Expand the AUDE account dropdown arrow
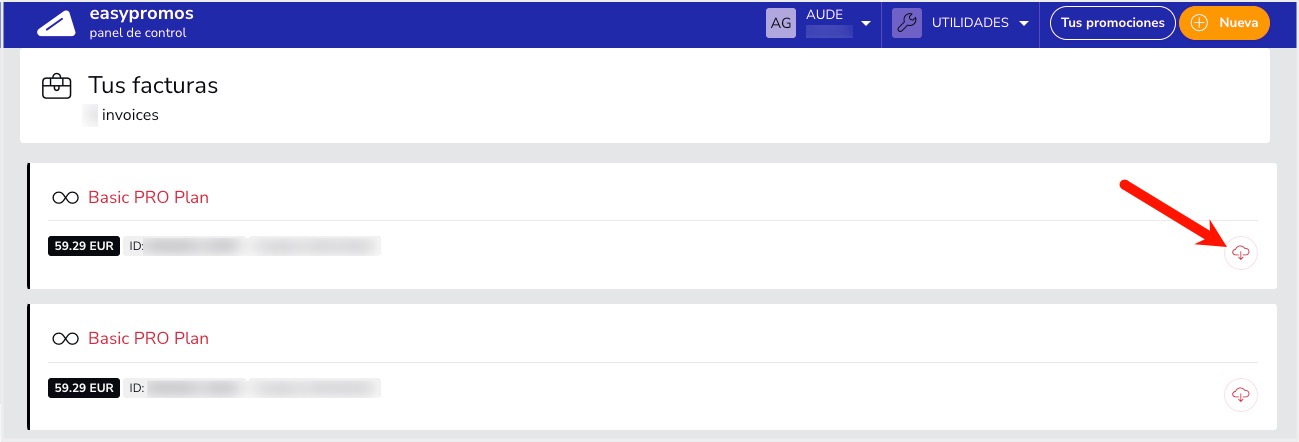1299x442 pixels. [x=866, y=24]
